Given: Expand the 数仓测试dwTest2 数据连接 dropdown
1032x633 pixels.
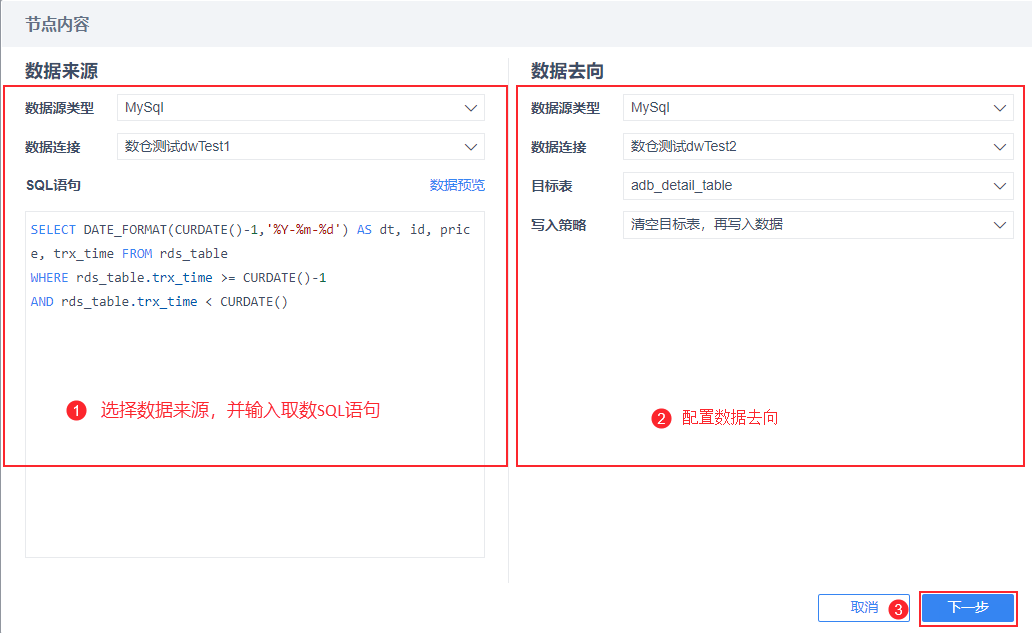Looking at the screenshot, I should tap(818, 147).
